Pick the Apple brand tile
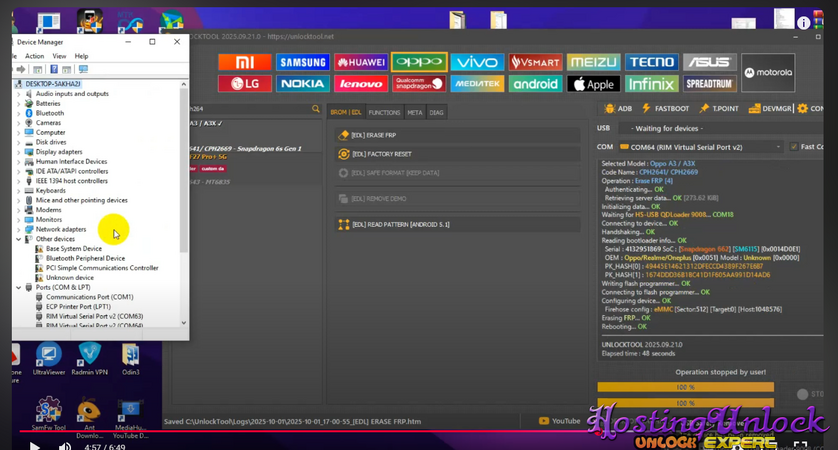 pos(593,84)
